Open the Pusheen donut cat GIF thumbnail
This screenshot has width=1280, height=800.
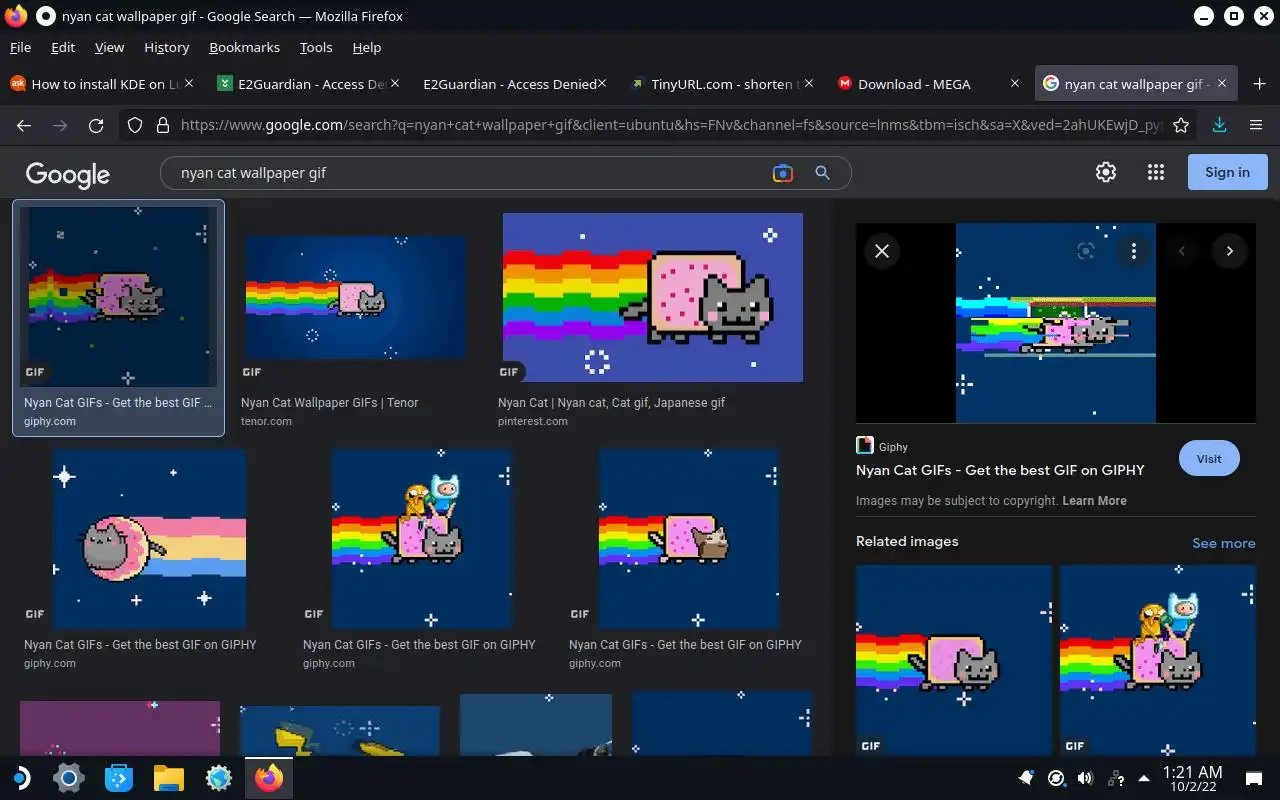tap(149, 538)
